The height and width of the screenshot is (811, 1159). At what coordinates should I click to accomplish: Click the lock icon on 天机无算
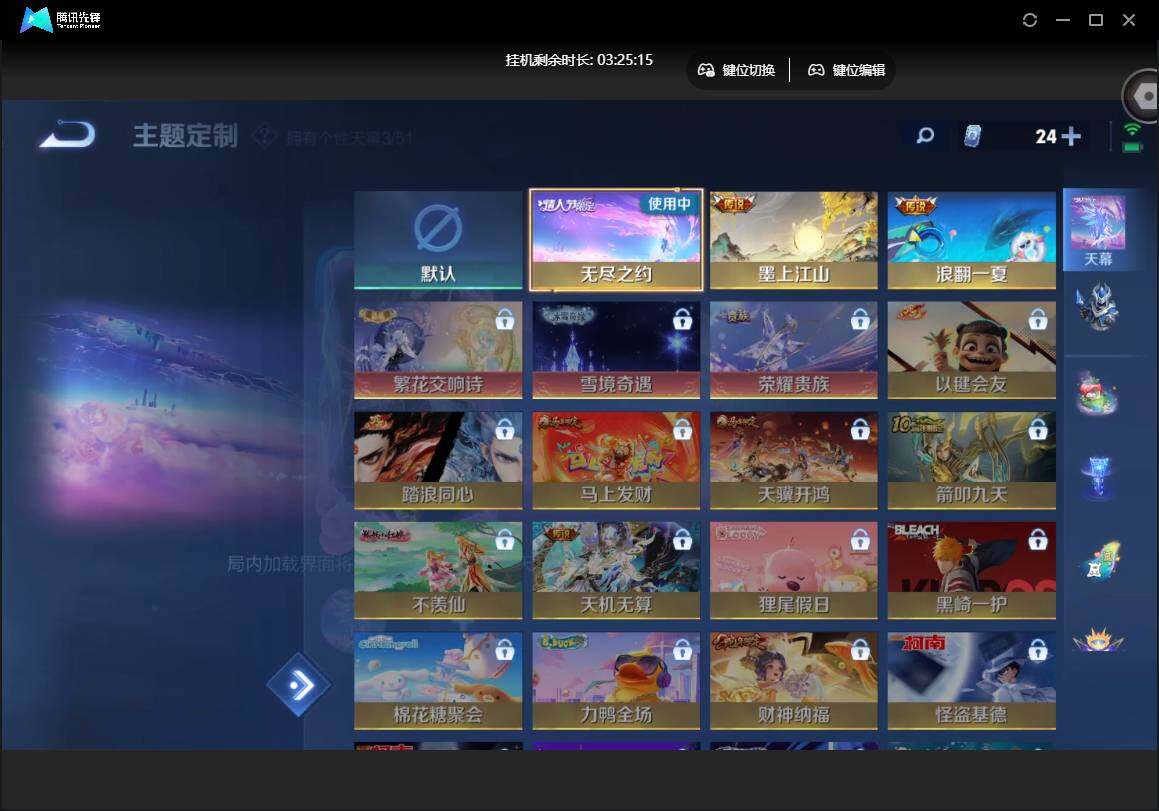pyautogui.click(x=682, y=540)
